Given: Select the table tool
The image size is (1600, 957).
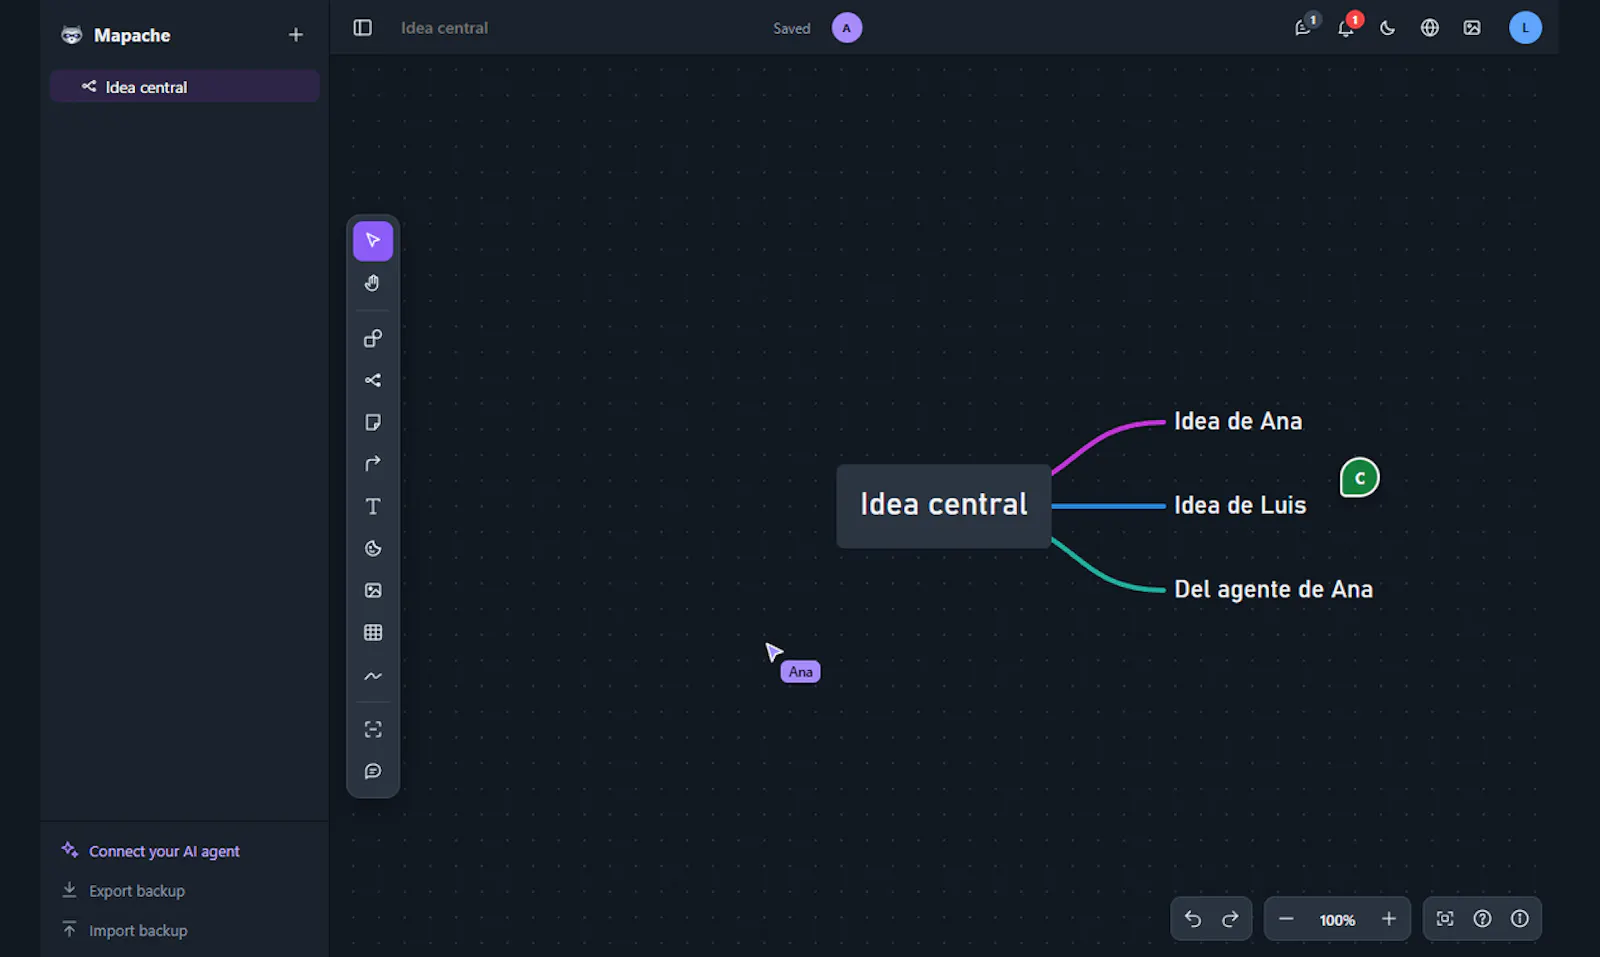Looking at the screenshot, I should (x=372, y=633).
